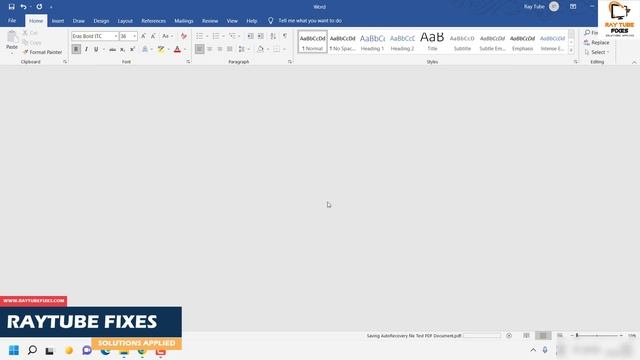
Task: Undo the last action
Action: [x=23, y=7]
